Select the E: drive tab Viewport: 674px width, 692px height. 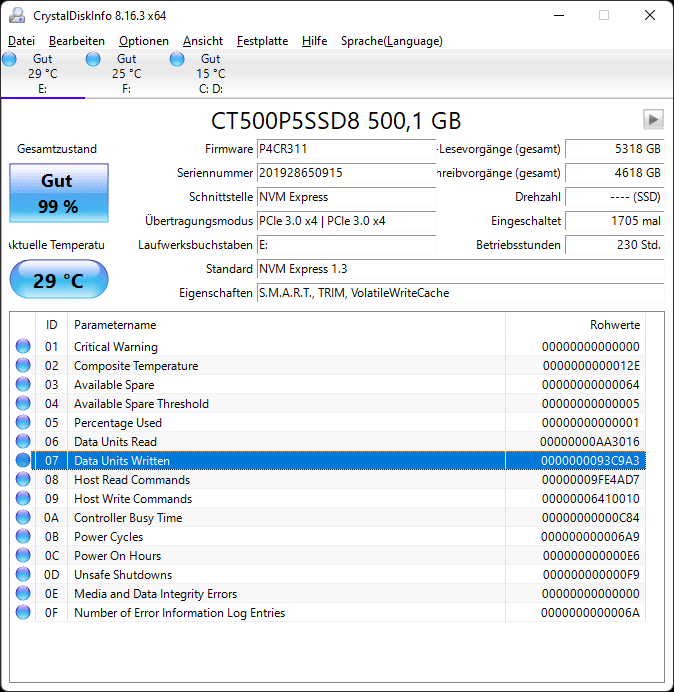pyautogui.click(x=42, y=74)
